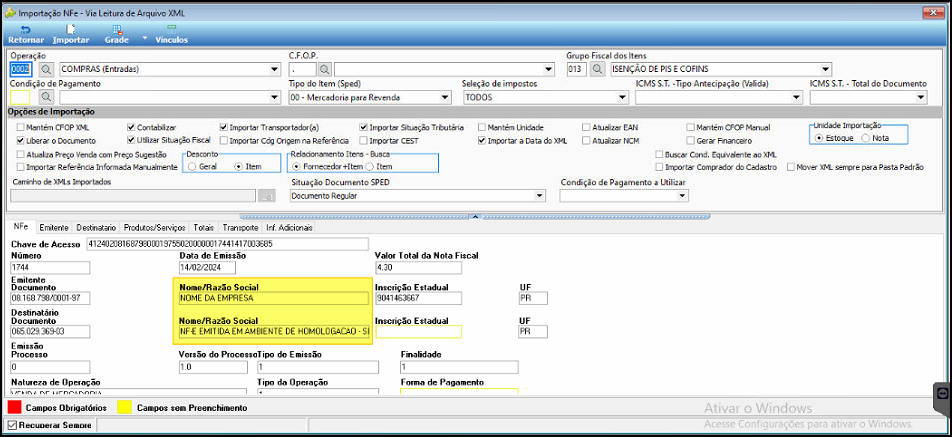This screenshot has height=437, width=952.
Task: Select Item under Desconto
Action: click(x=237, y=166)
